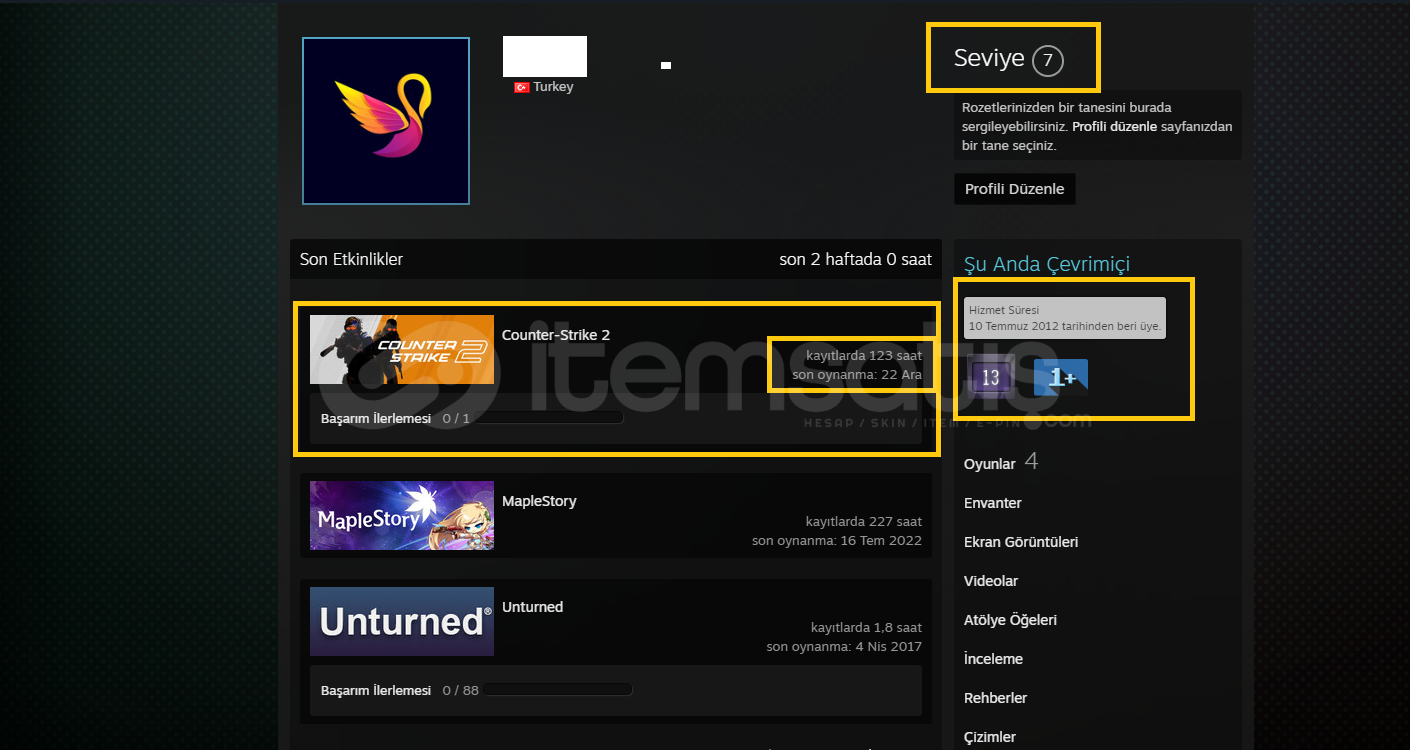Screen dimensions: 1410x750
Task: Click the Şu Anda Çevrimiçi status
Action: [x=1047, y=264]
